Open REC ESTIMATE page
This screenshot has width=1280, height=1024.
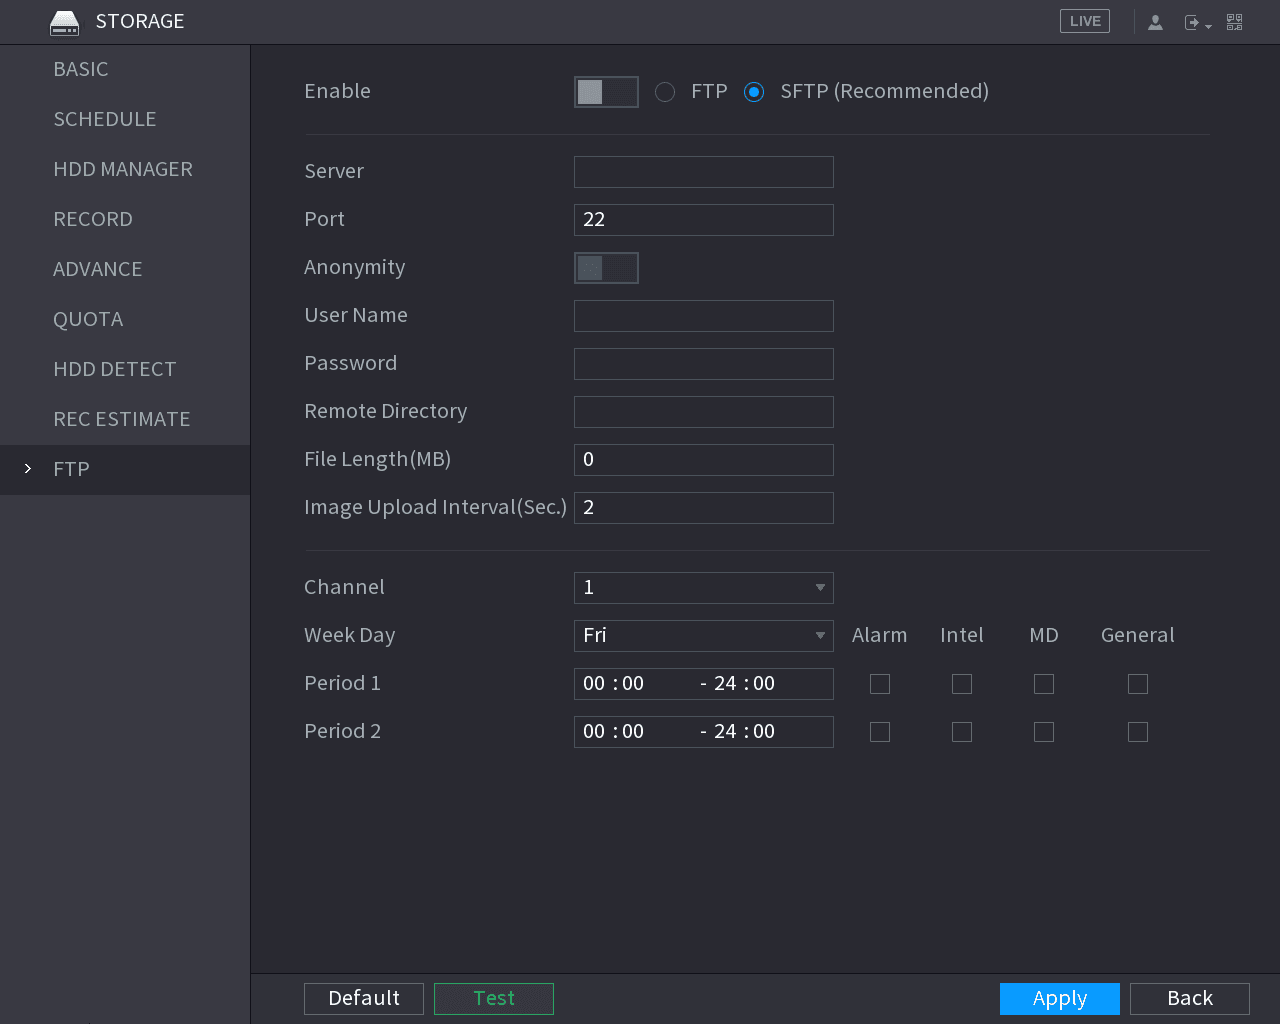tap(125, 420)
